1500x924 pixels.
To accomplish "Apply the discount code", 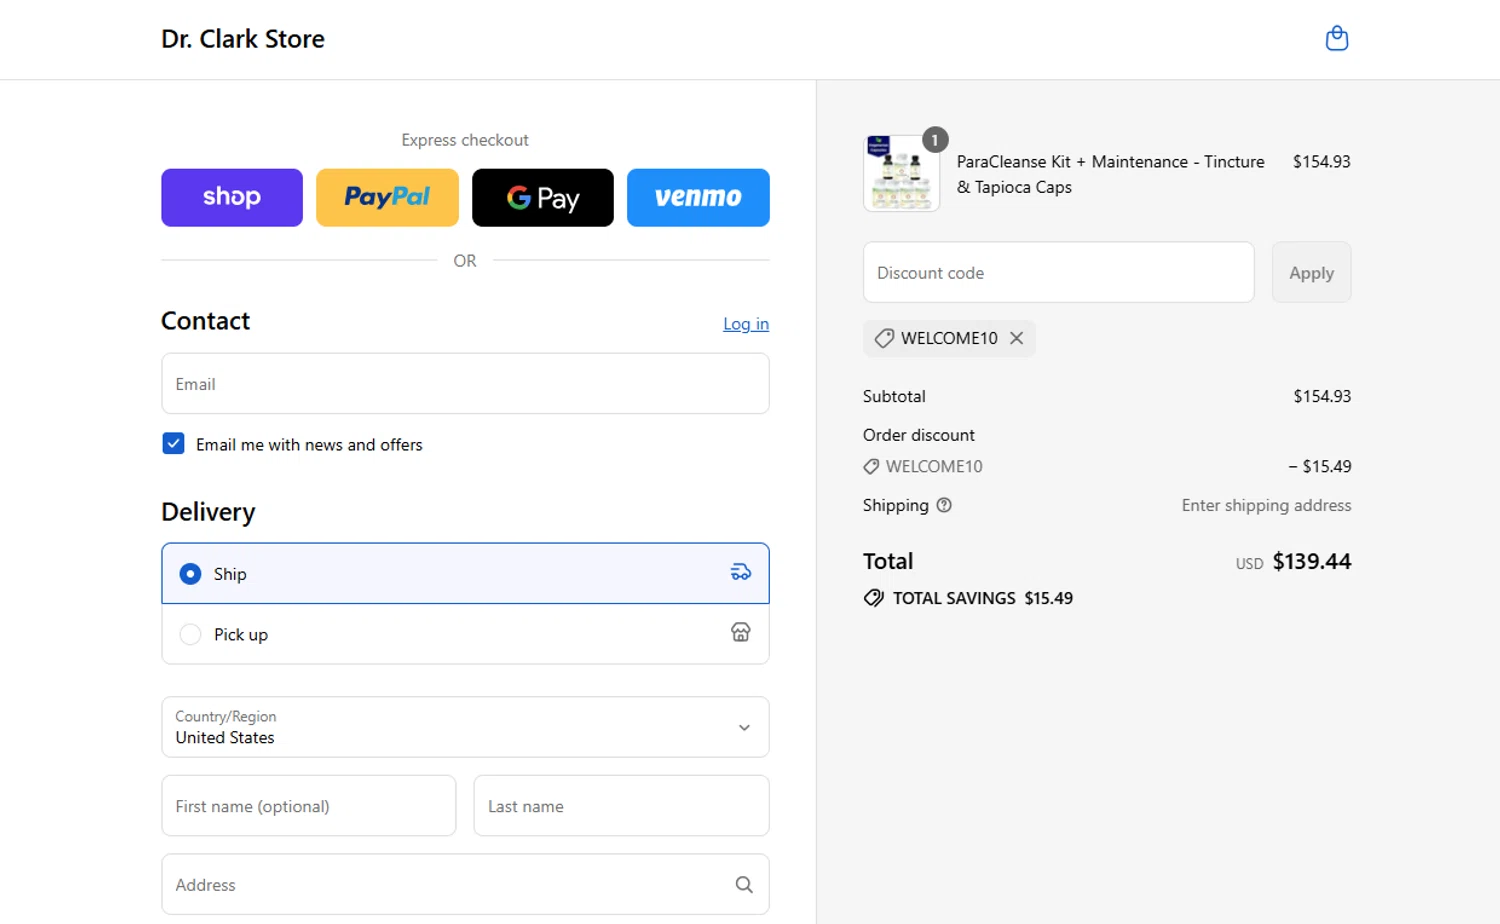I will 1311,272.
